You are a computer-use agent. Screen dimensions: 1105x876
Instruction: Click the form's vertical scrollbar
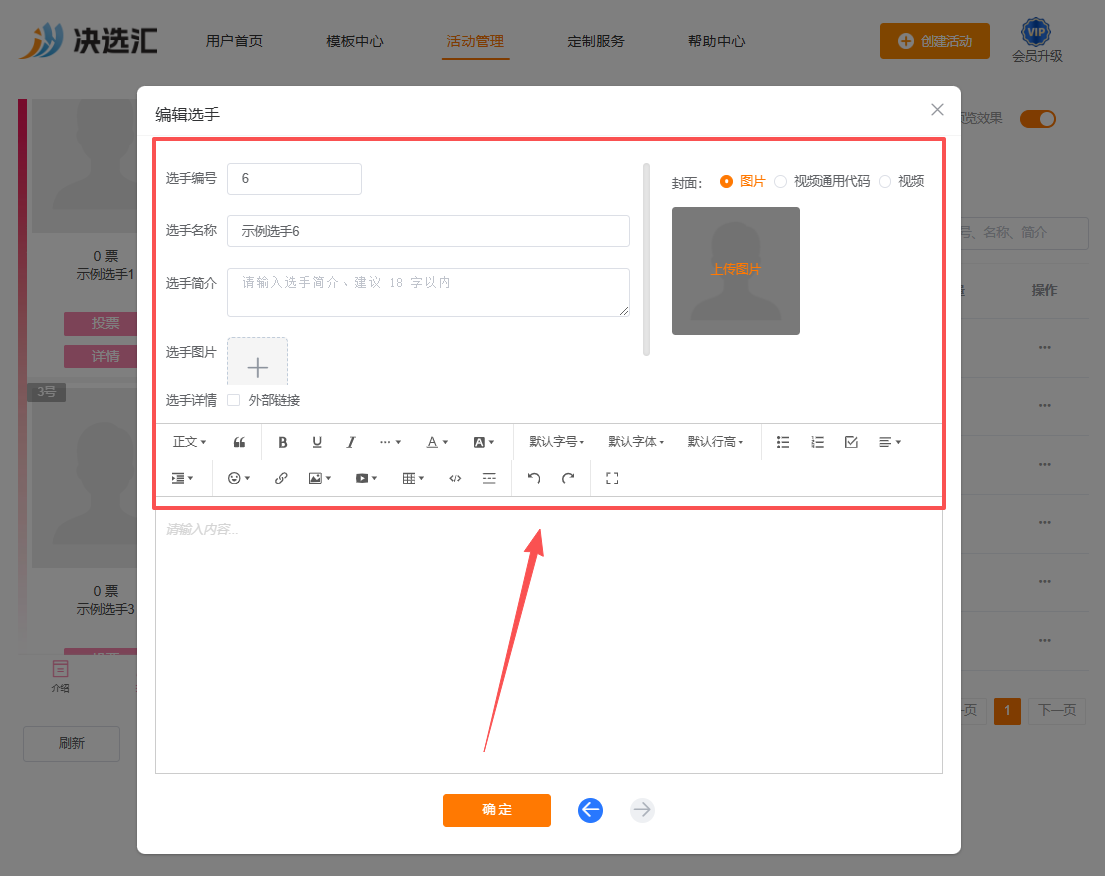(x=646, y=259)
